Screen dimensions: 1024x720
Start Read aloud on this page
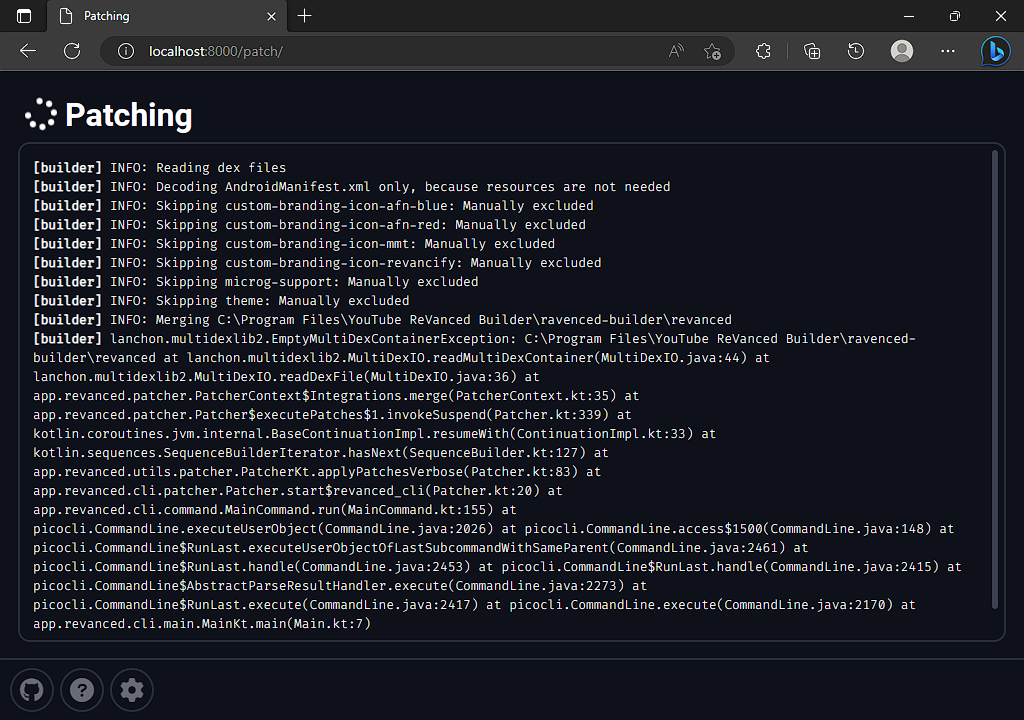pyautogui.click(x=675, y=50)
